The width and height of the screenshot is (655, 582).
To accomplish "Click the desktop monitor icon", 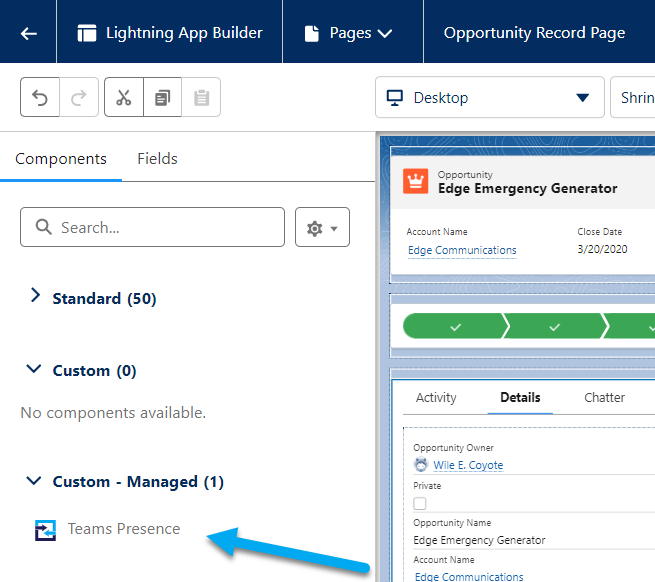I will [x=394, y=98].
